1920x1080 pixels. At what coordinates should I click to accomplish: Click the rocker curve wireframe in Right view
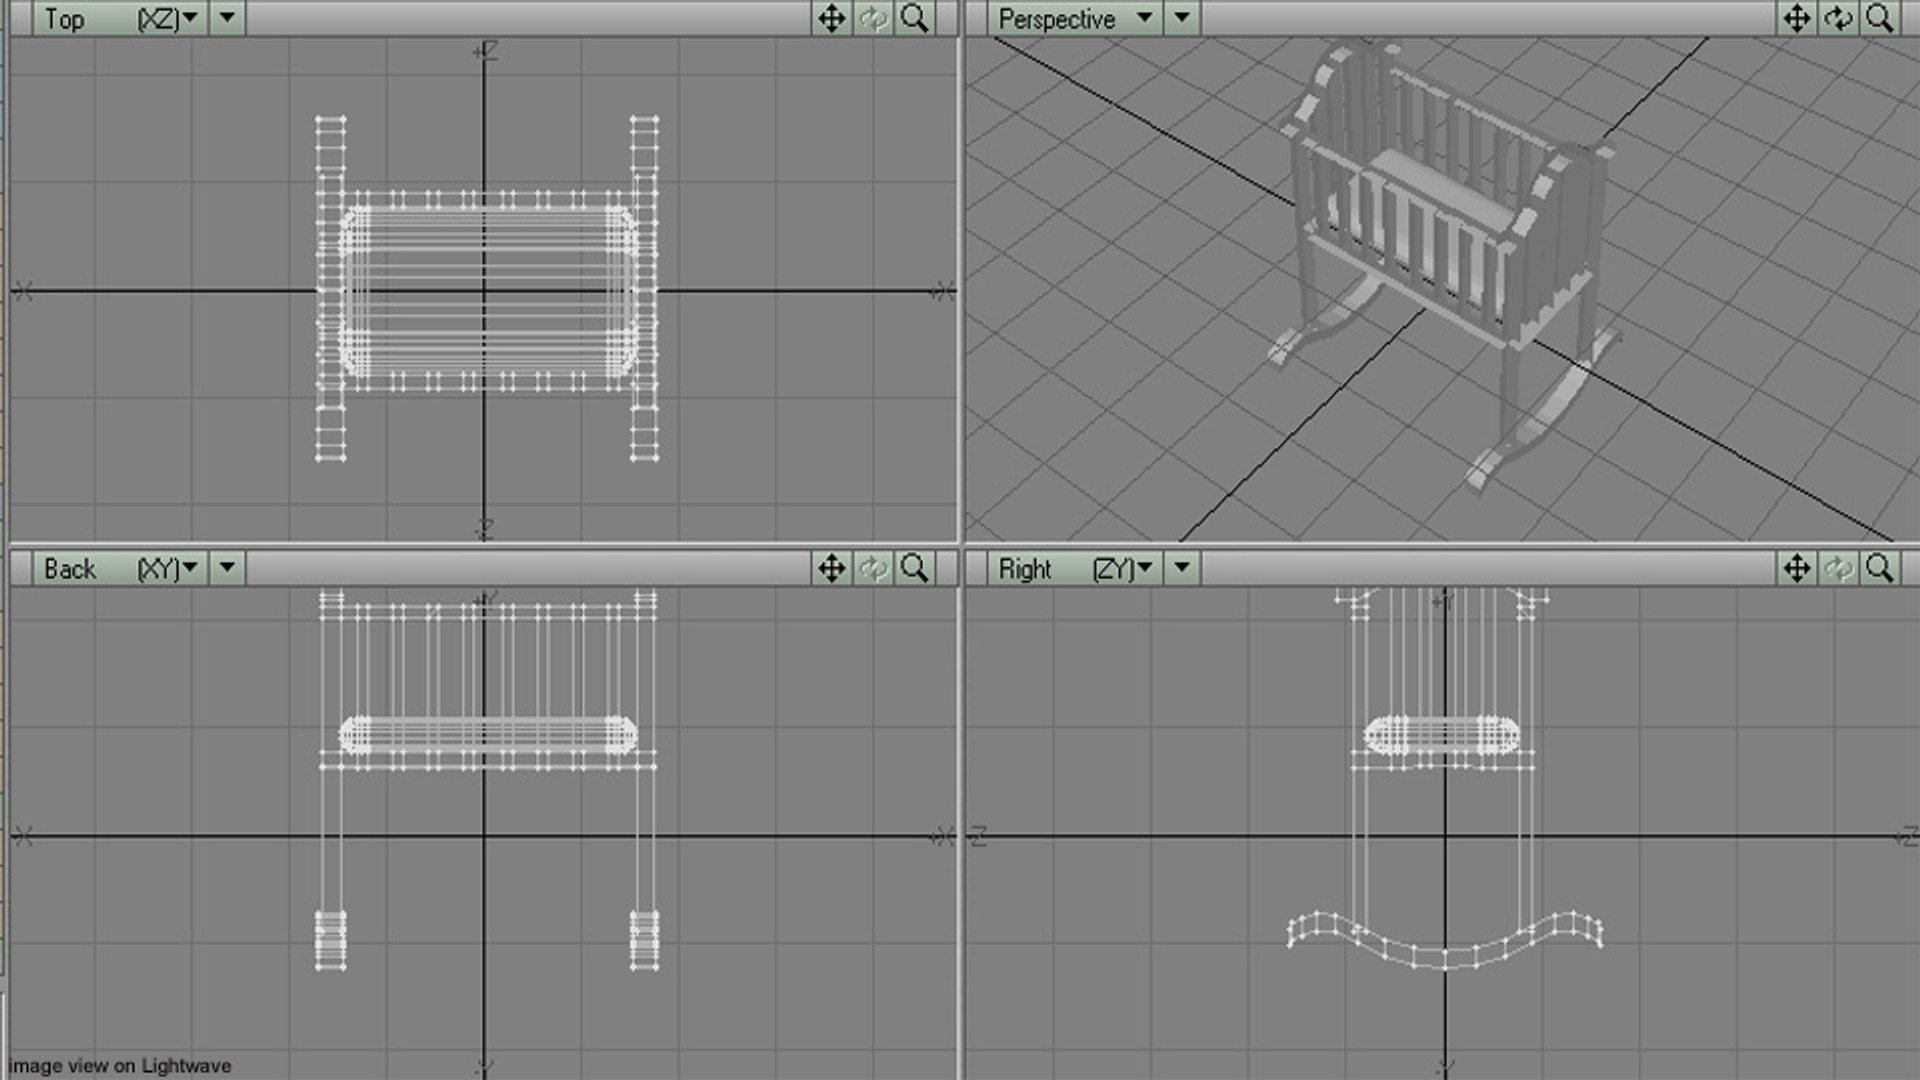click(x=1445, y=940)
